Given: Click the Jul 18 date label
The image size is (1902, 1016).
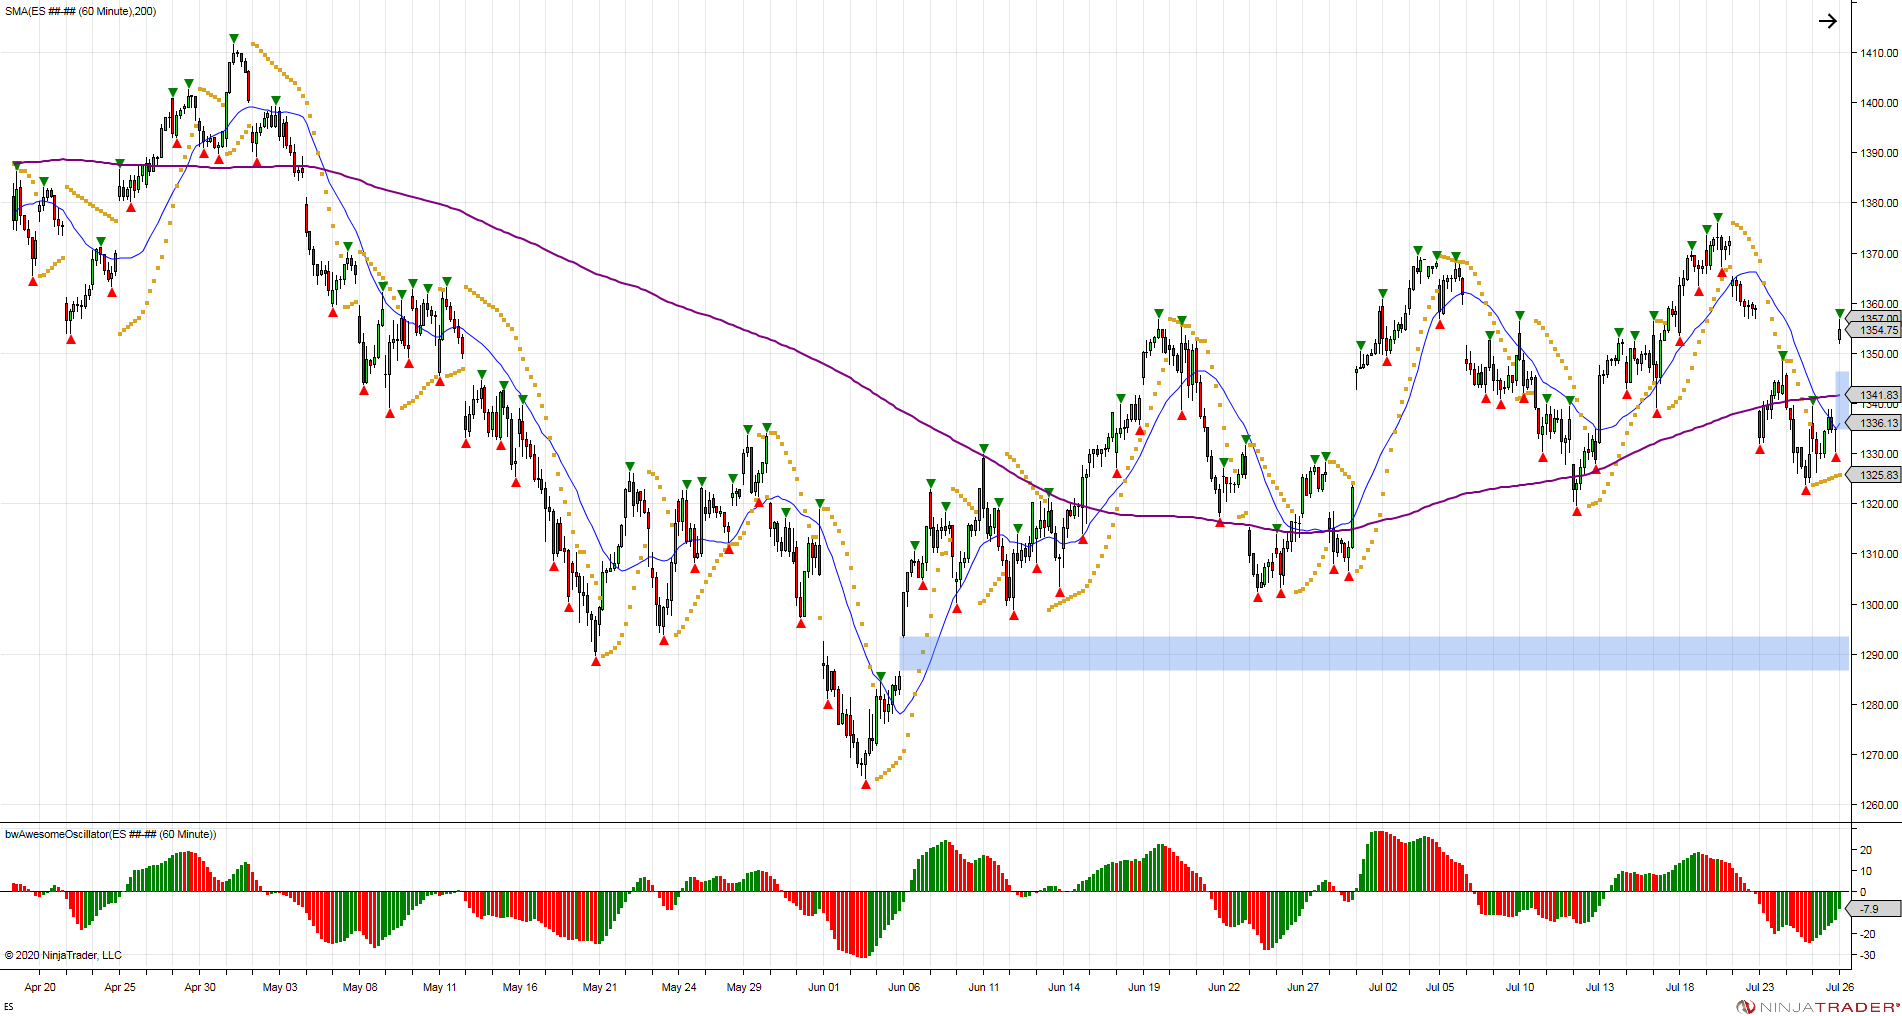Looking at the screenshot, I should 1680,987.
